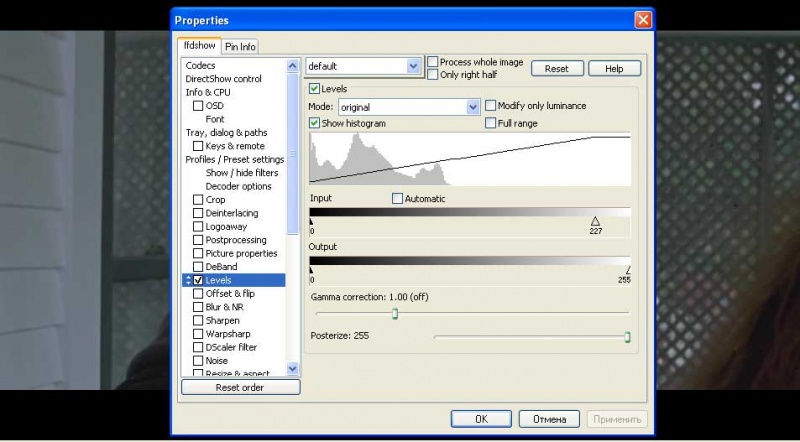
Task: Click the output white level marker at 255
Action: coord(628,270)
